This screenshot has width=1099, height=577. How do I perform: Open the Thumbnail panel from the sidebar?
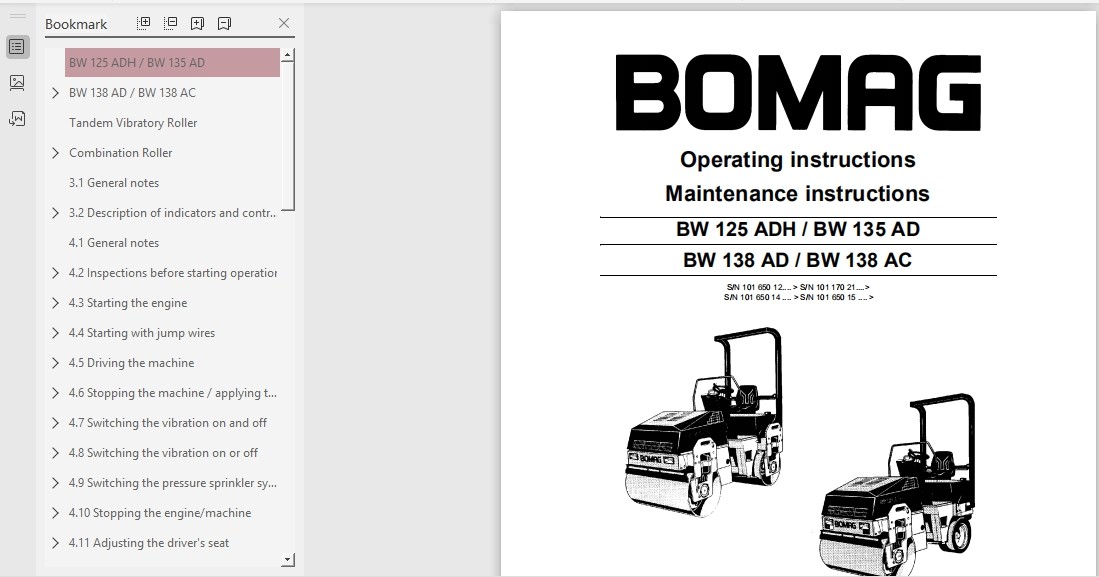pyautogui.click(x=17, y=83)
